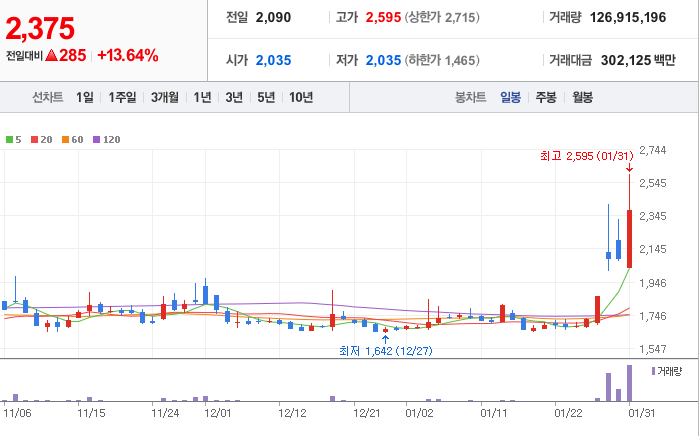Show the 5년 line chart

(266, 97)
